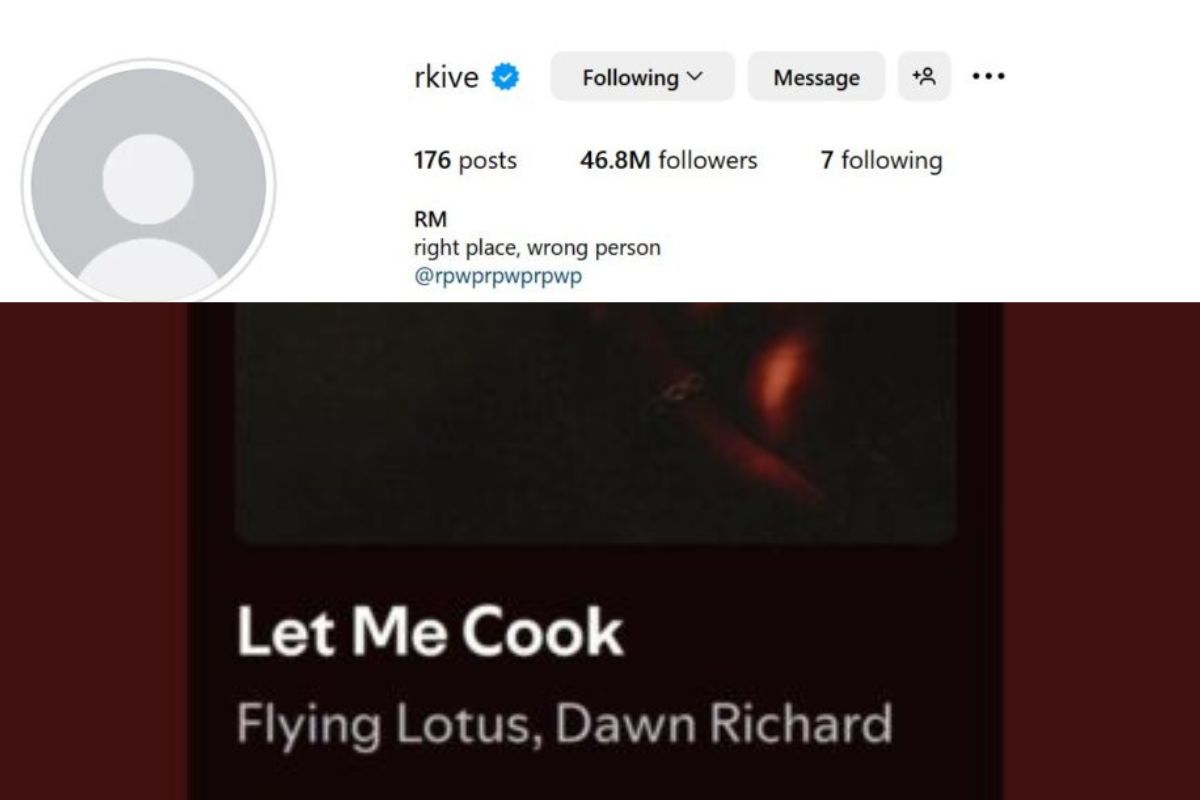The height and width of the screenshot is (800, 1200).
Task: Open the 46.8M followers list
Action: 668,160
